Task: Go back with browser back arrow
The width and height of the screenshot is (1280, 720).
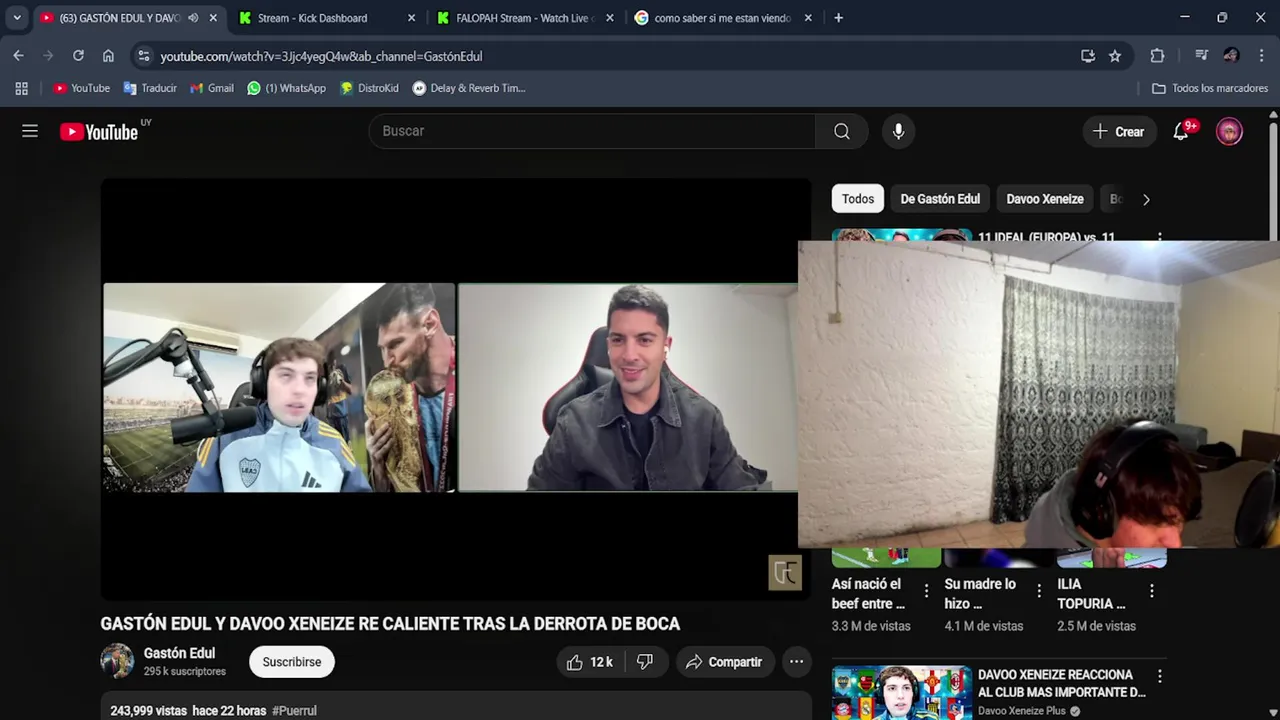Action: coord(18,56)
